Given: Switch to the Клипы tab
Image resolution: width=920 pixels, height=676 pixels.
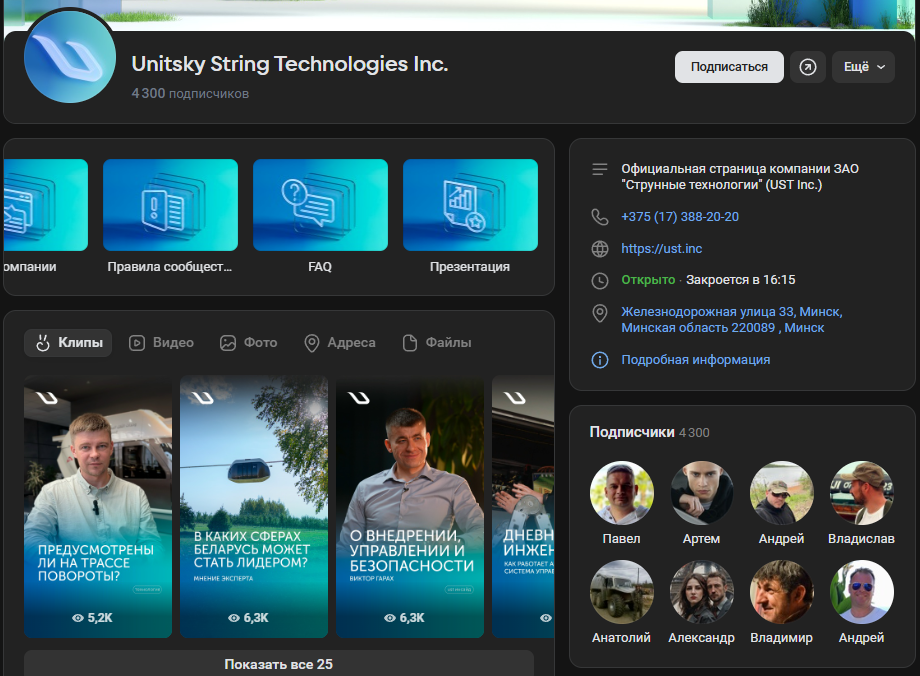Looking at the screenshot, I should pyautogui.click(x=68, y=343).
